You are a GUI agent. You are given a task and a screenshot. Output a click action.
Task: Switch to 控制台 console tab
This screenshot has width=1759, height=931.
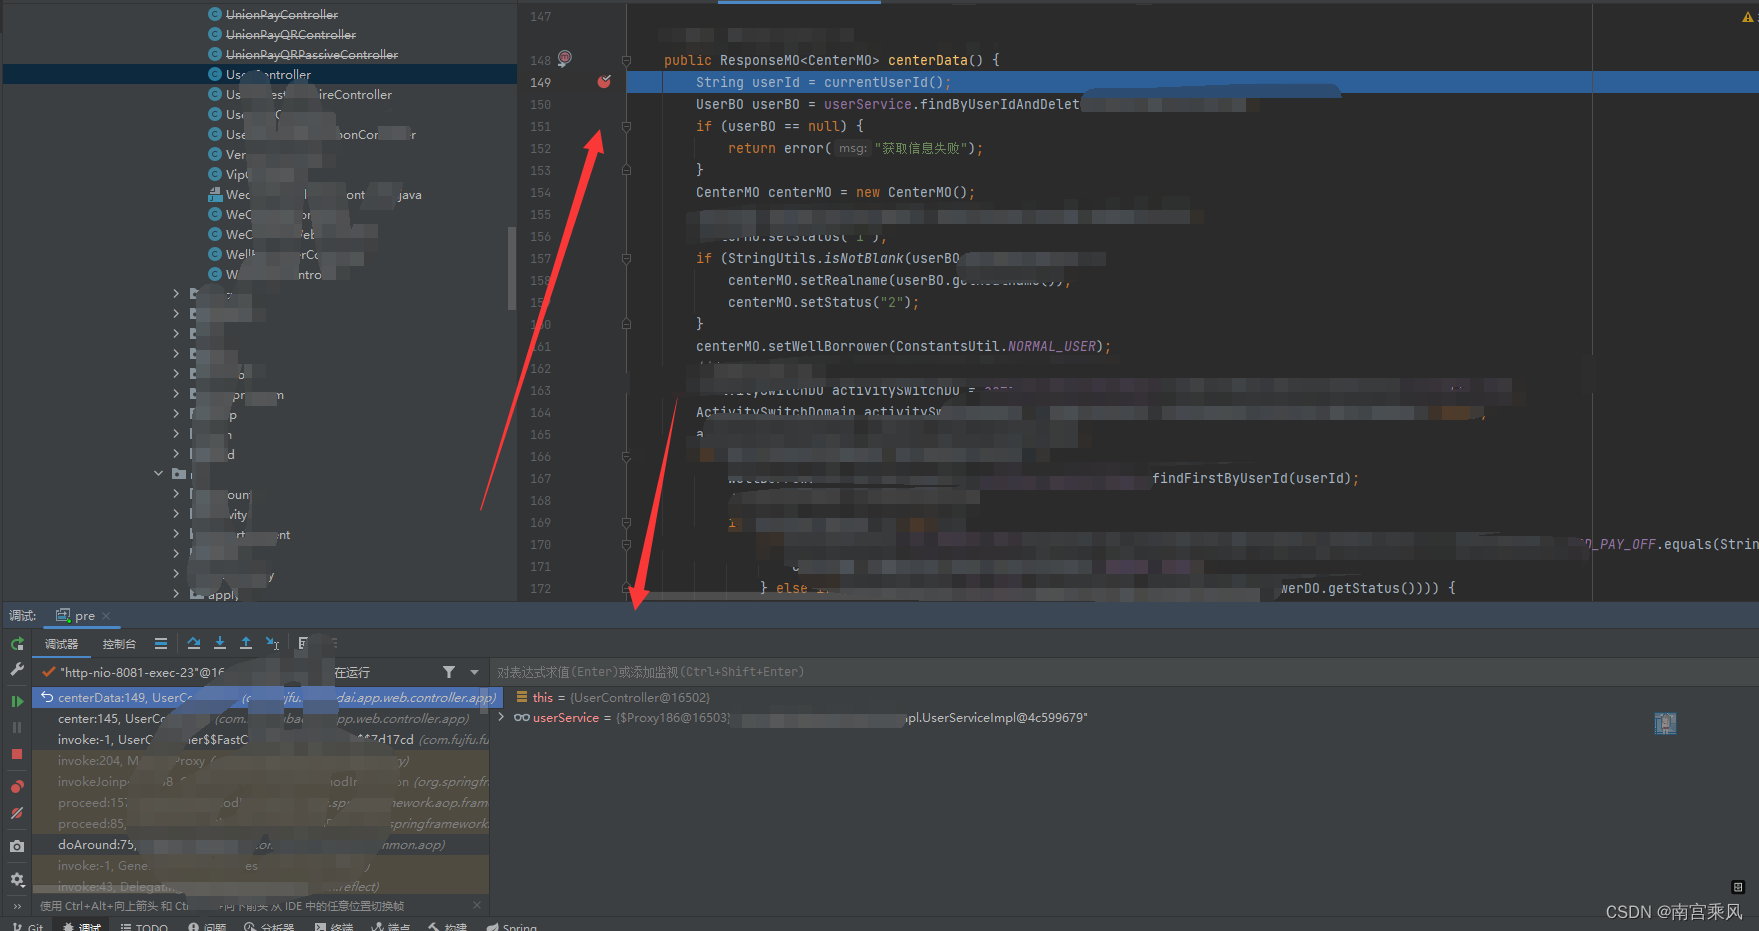pyautogui.click(x=119, y=644)
